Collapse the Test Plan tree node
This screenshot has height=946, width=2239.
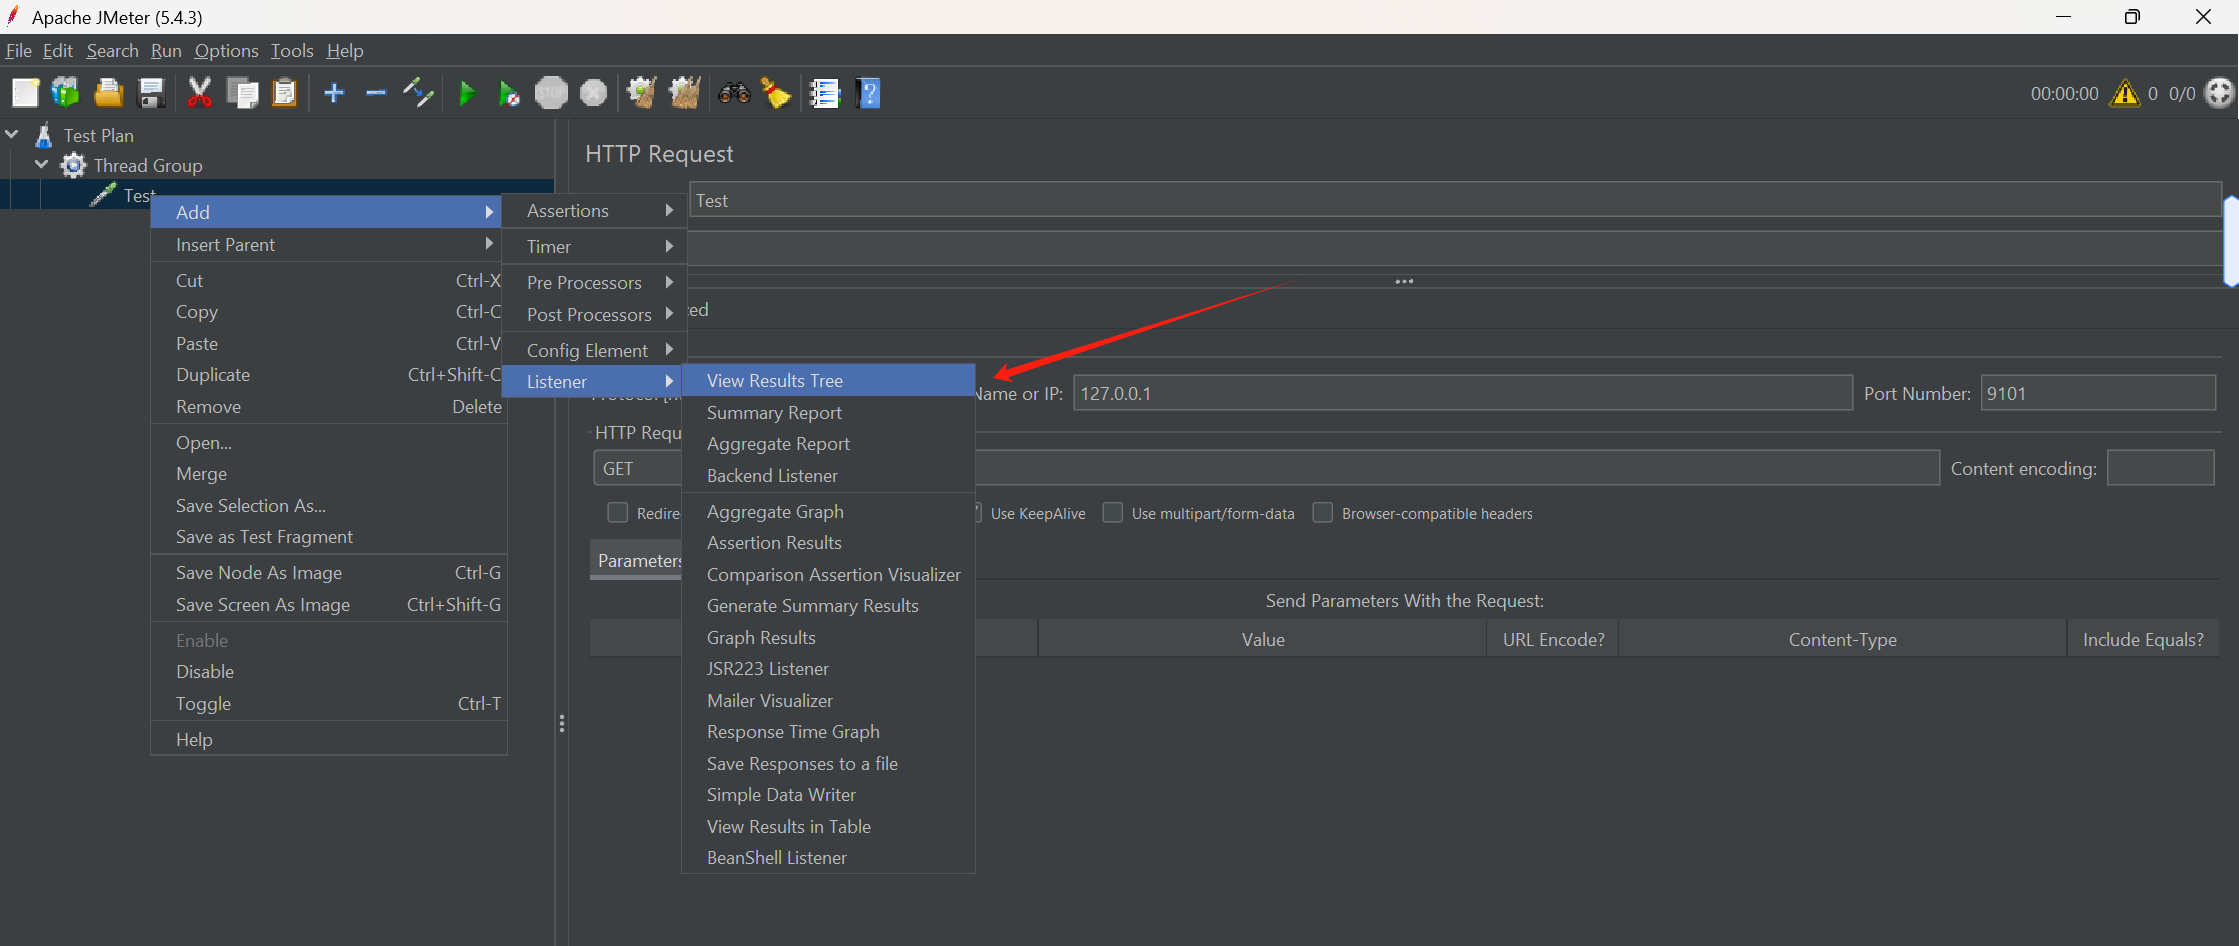pos(12,134)
